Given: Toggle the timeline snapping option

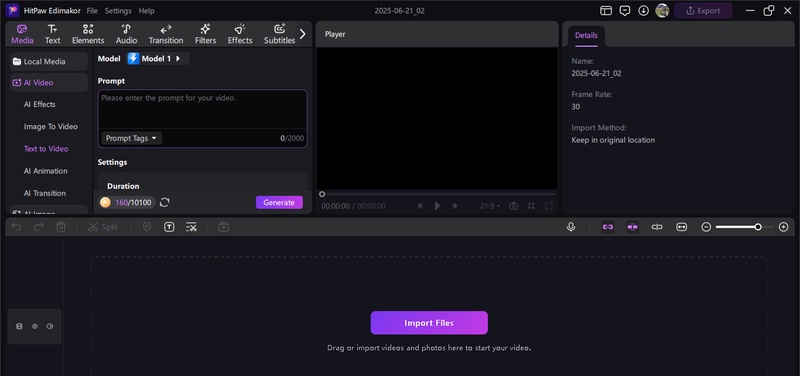Looking at the screenshot, I should (x=633, y=227).
